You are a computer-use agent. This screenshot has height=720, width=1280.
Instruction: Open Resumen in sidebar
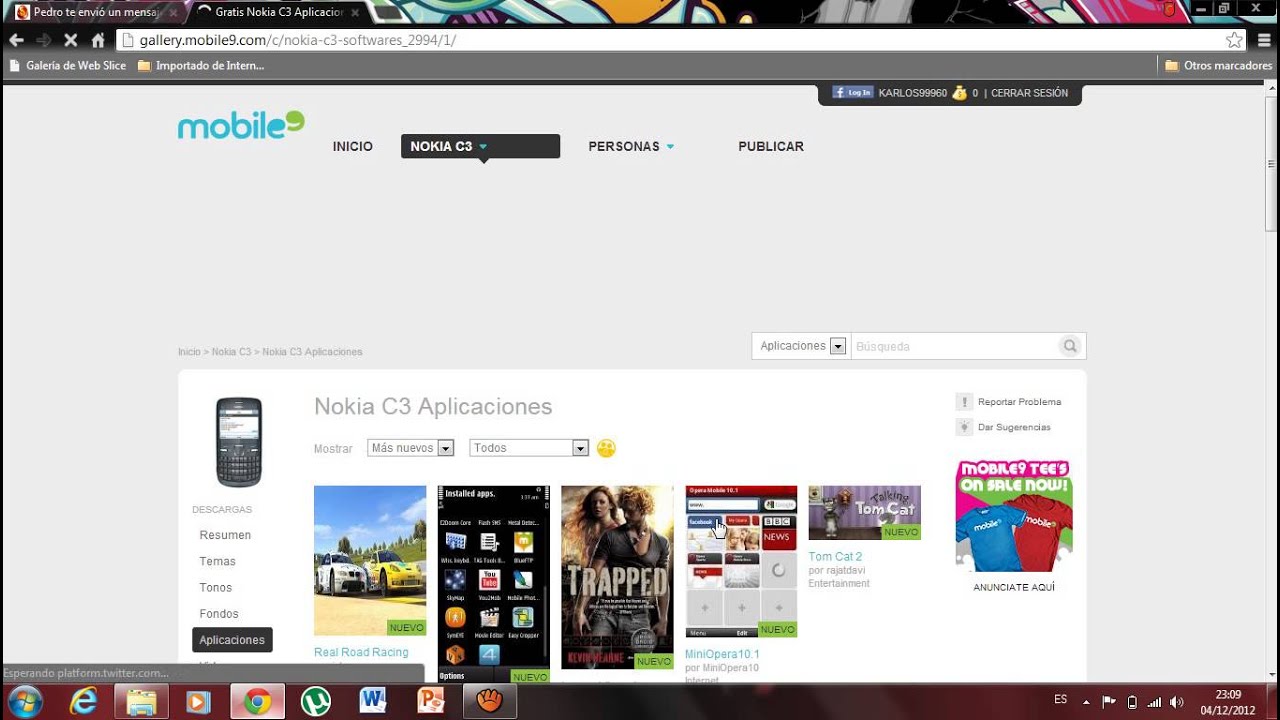(225, 535)
